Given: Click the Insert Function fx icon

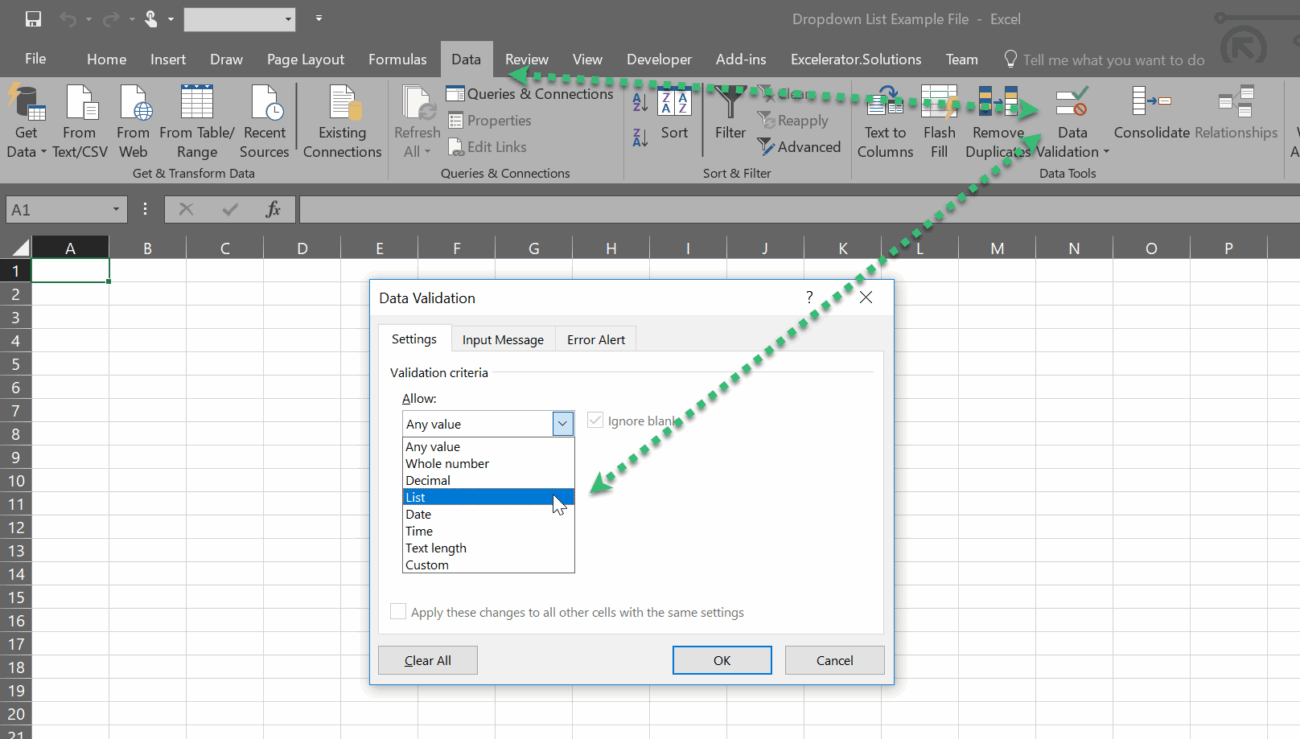Looking at the screenshot, I should click(x=273, y=210).
